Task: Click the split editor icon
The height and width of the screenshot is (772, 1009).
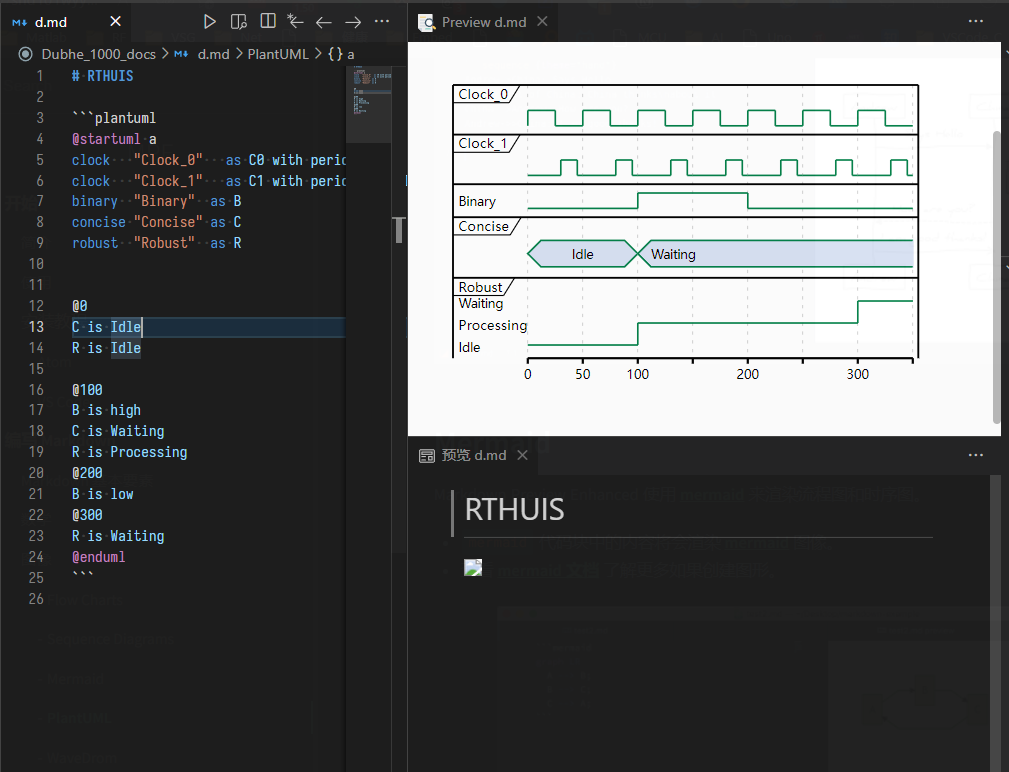Action: [267, 21]
